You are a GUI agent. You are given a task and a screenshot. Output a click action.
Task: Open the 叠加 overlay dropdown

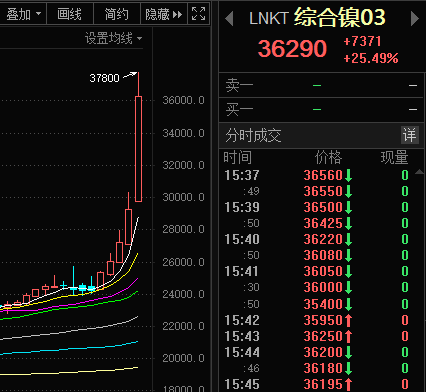coord(23,14)
